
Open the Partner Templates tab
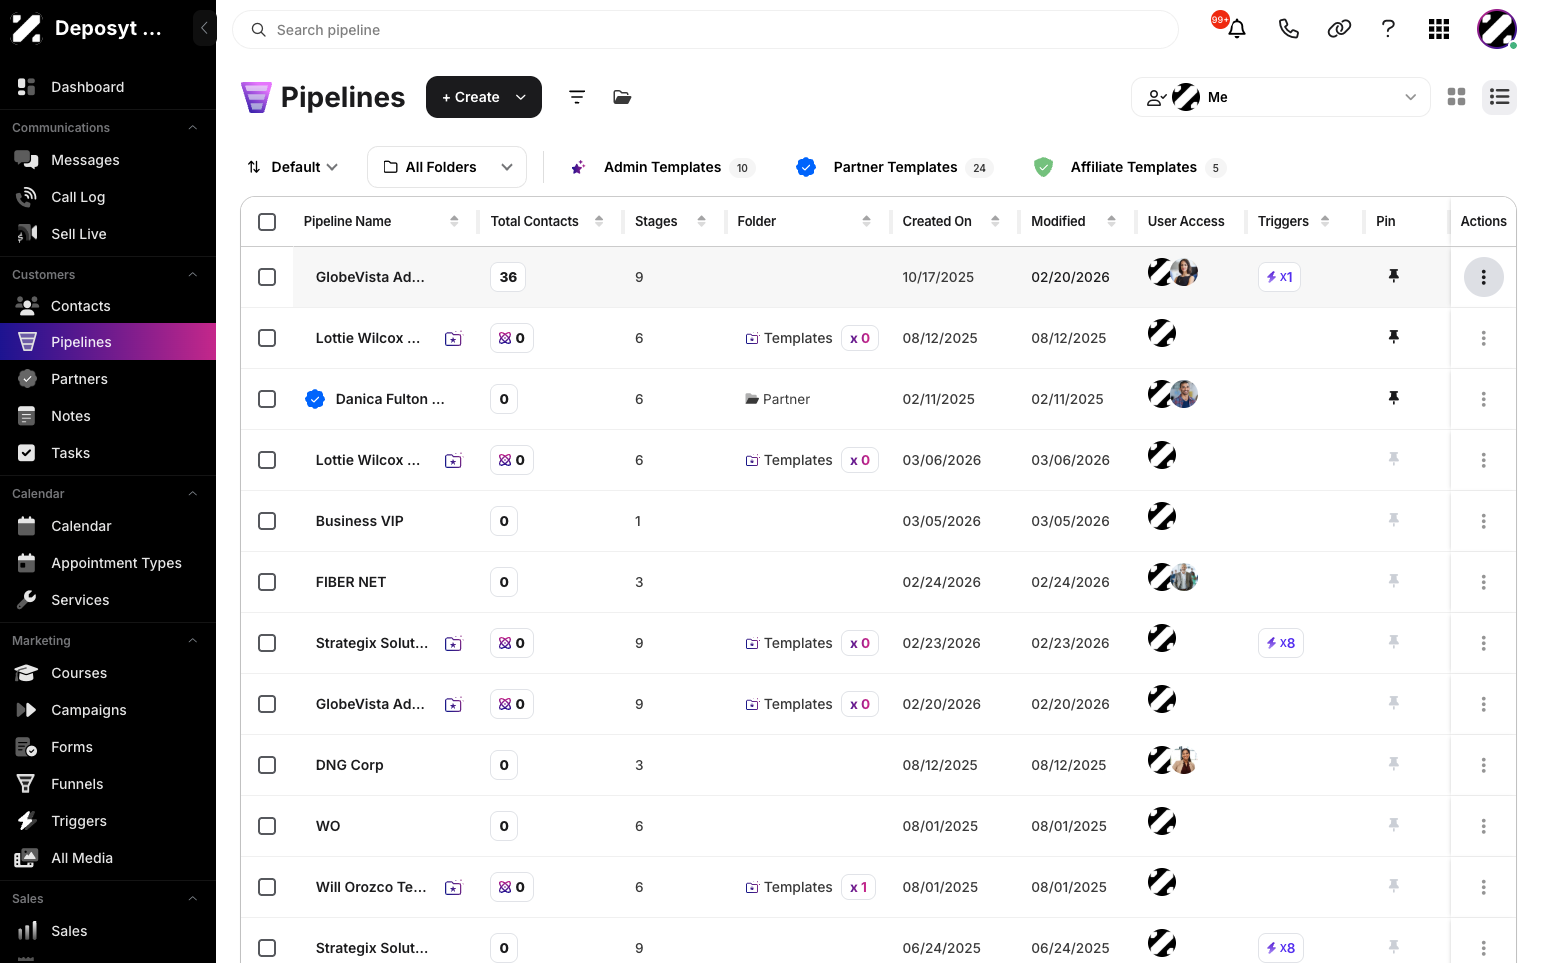(893, 167)
